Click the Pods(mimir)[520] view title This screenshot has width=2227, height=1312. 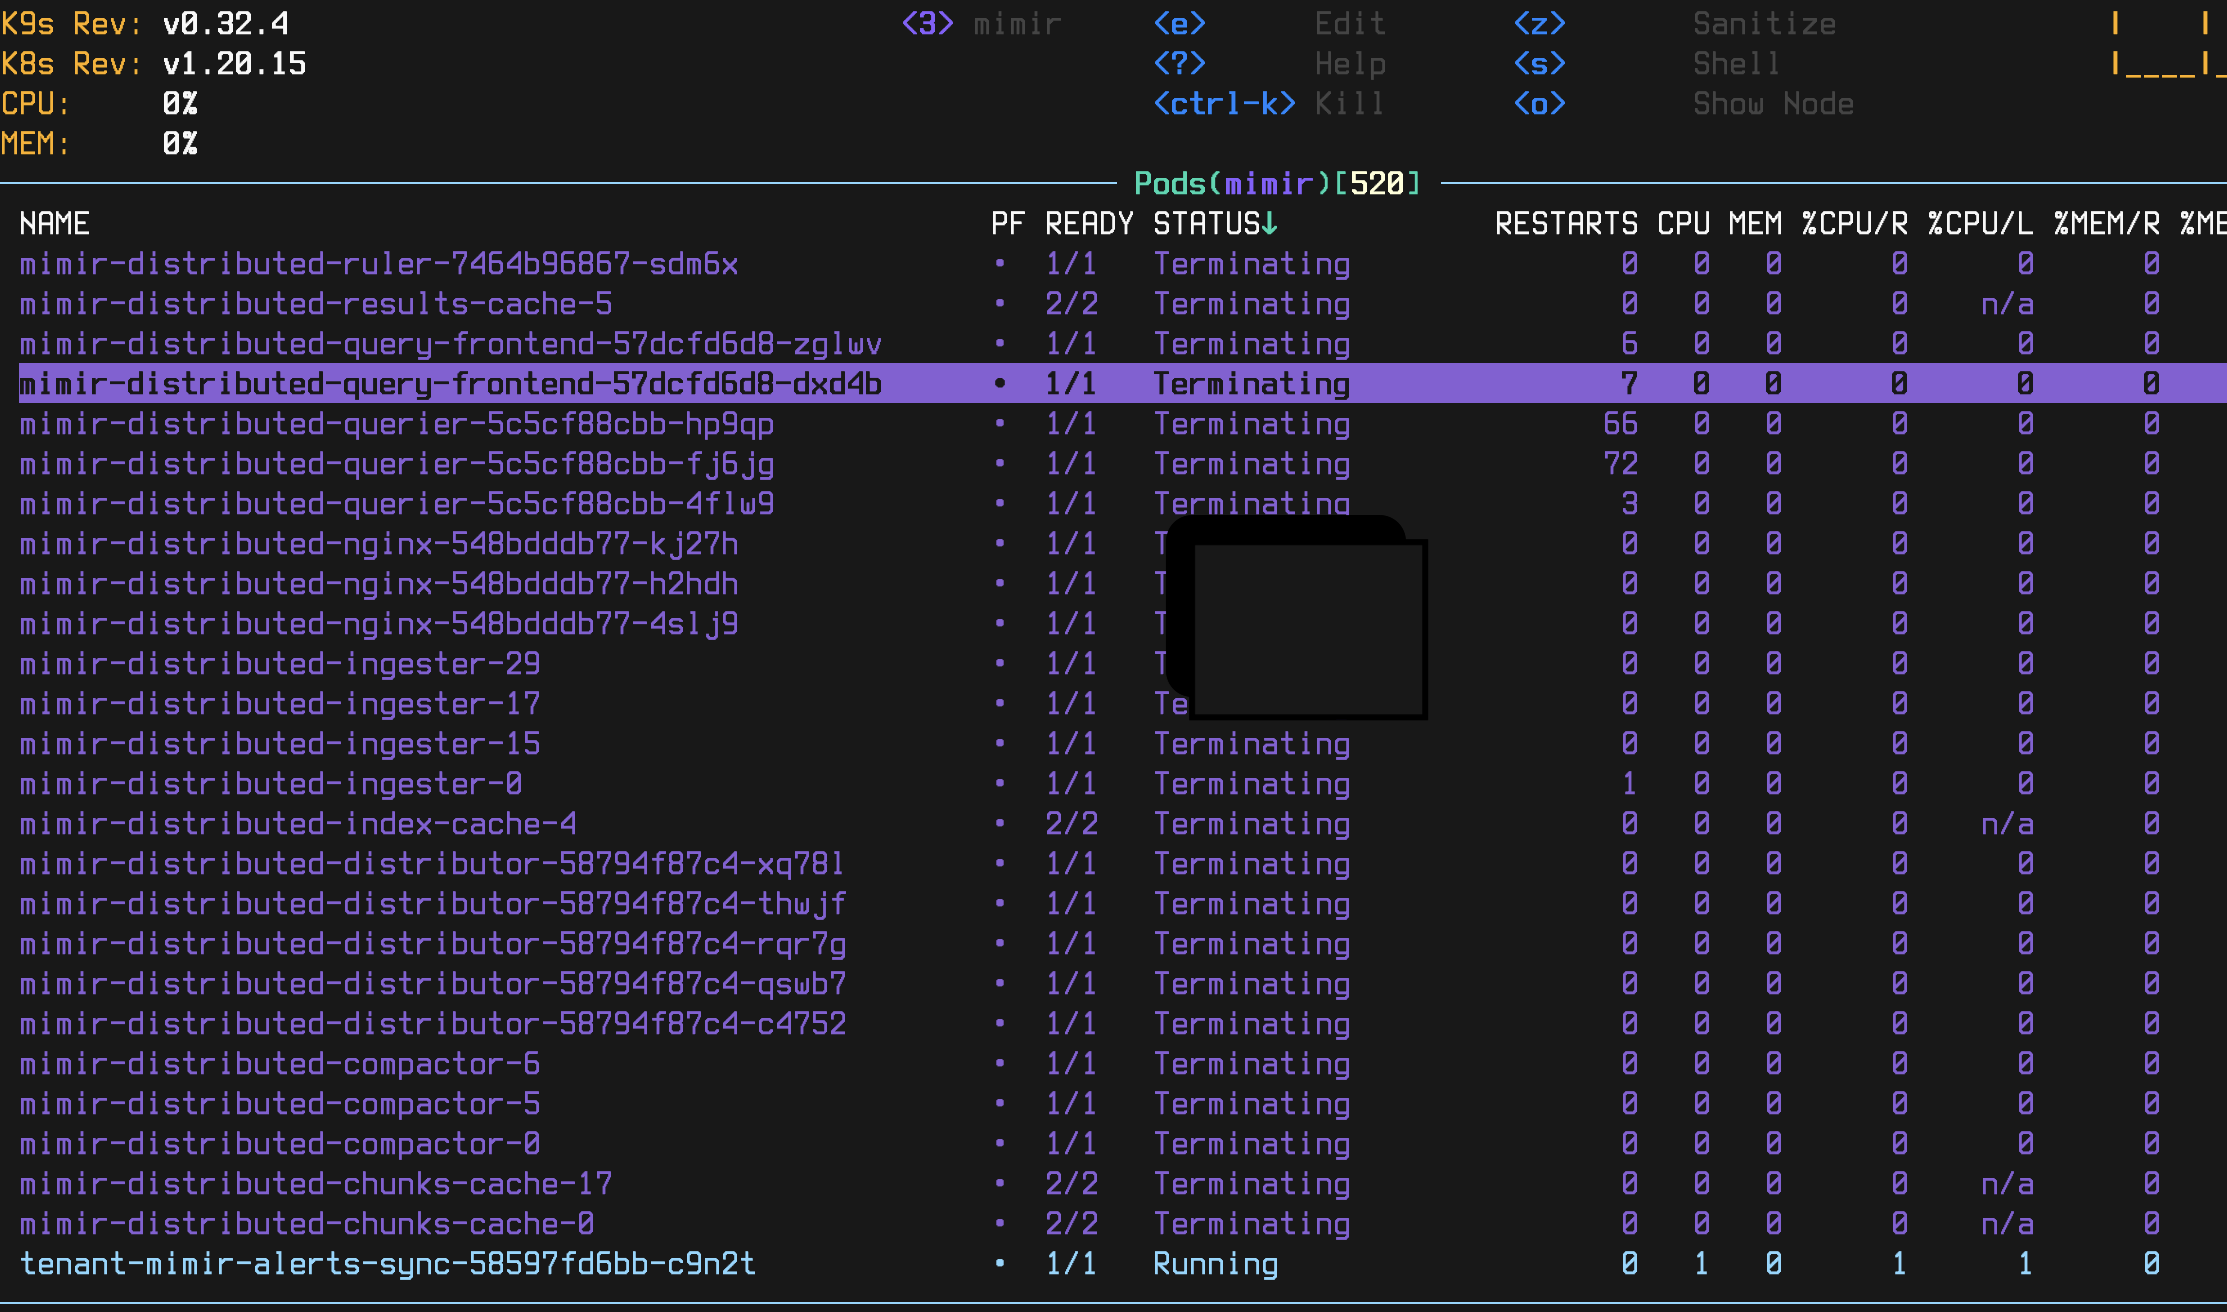coord(1277,184)
